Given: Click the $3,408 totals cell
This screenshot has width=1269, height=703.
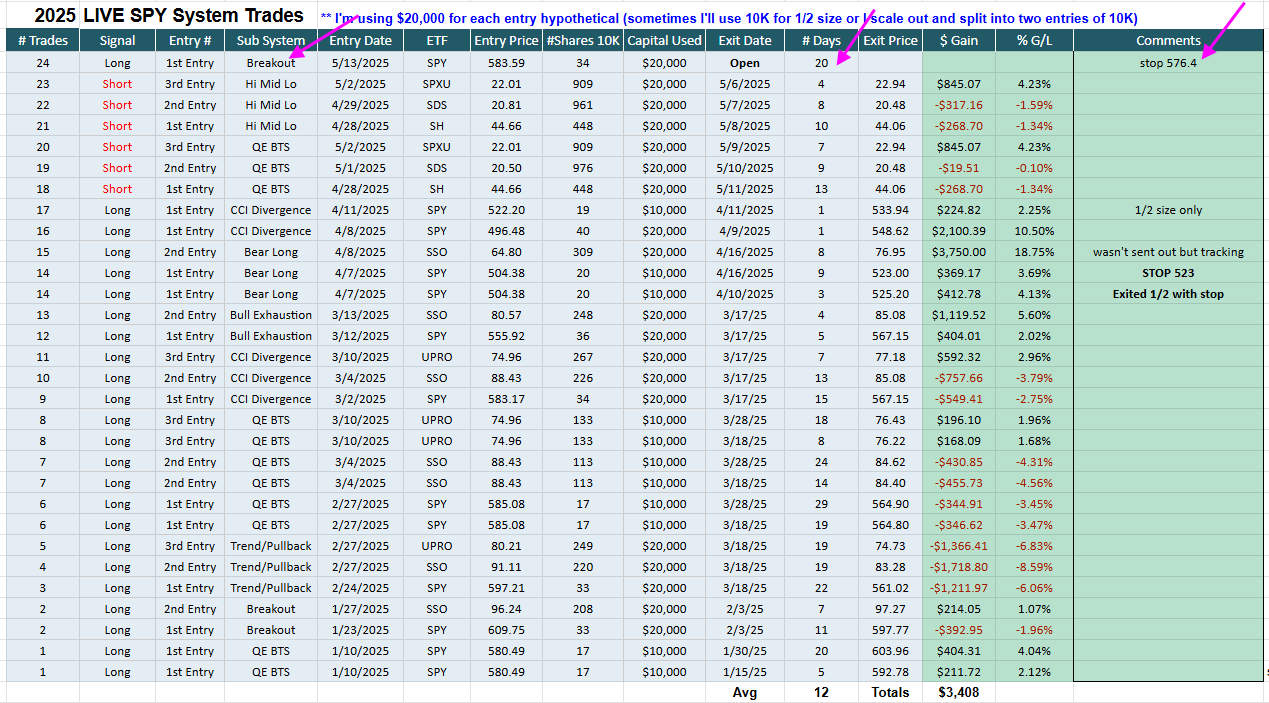Looking at the screenshot, I should click(x=959, y=692).
